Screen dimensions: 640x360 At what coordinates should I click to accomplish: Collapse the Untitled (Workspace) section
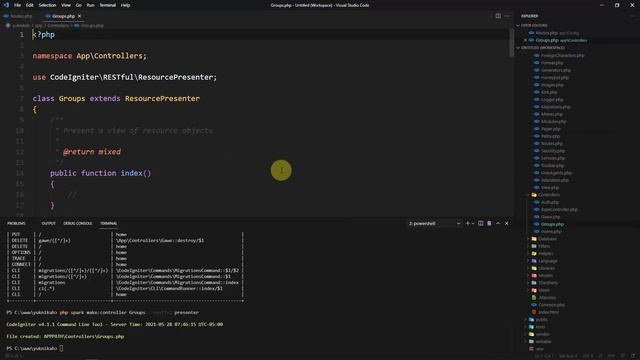[543, 48]
